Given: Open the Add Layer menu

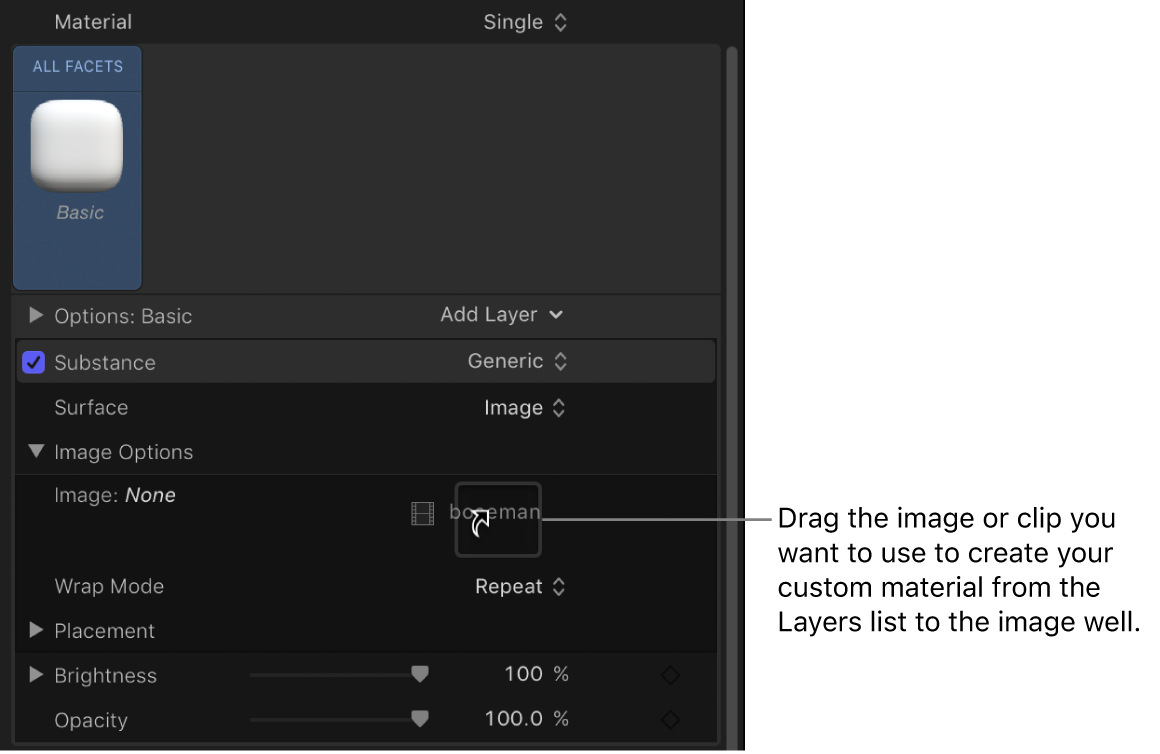Looking at the screenshot, I should [x=502, y=314].
